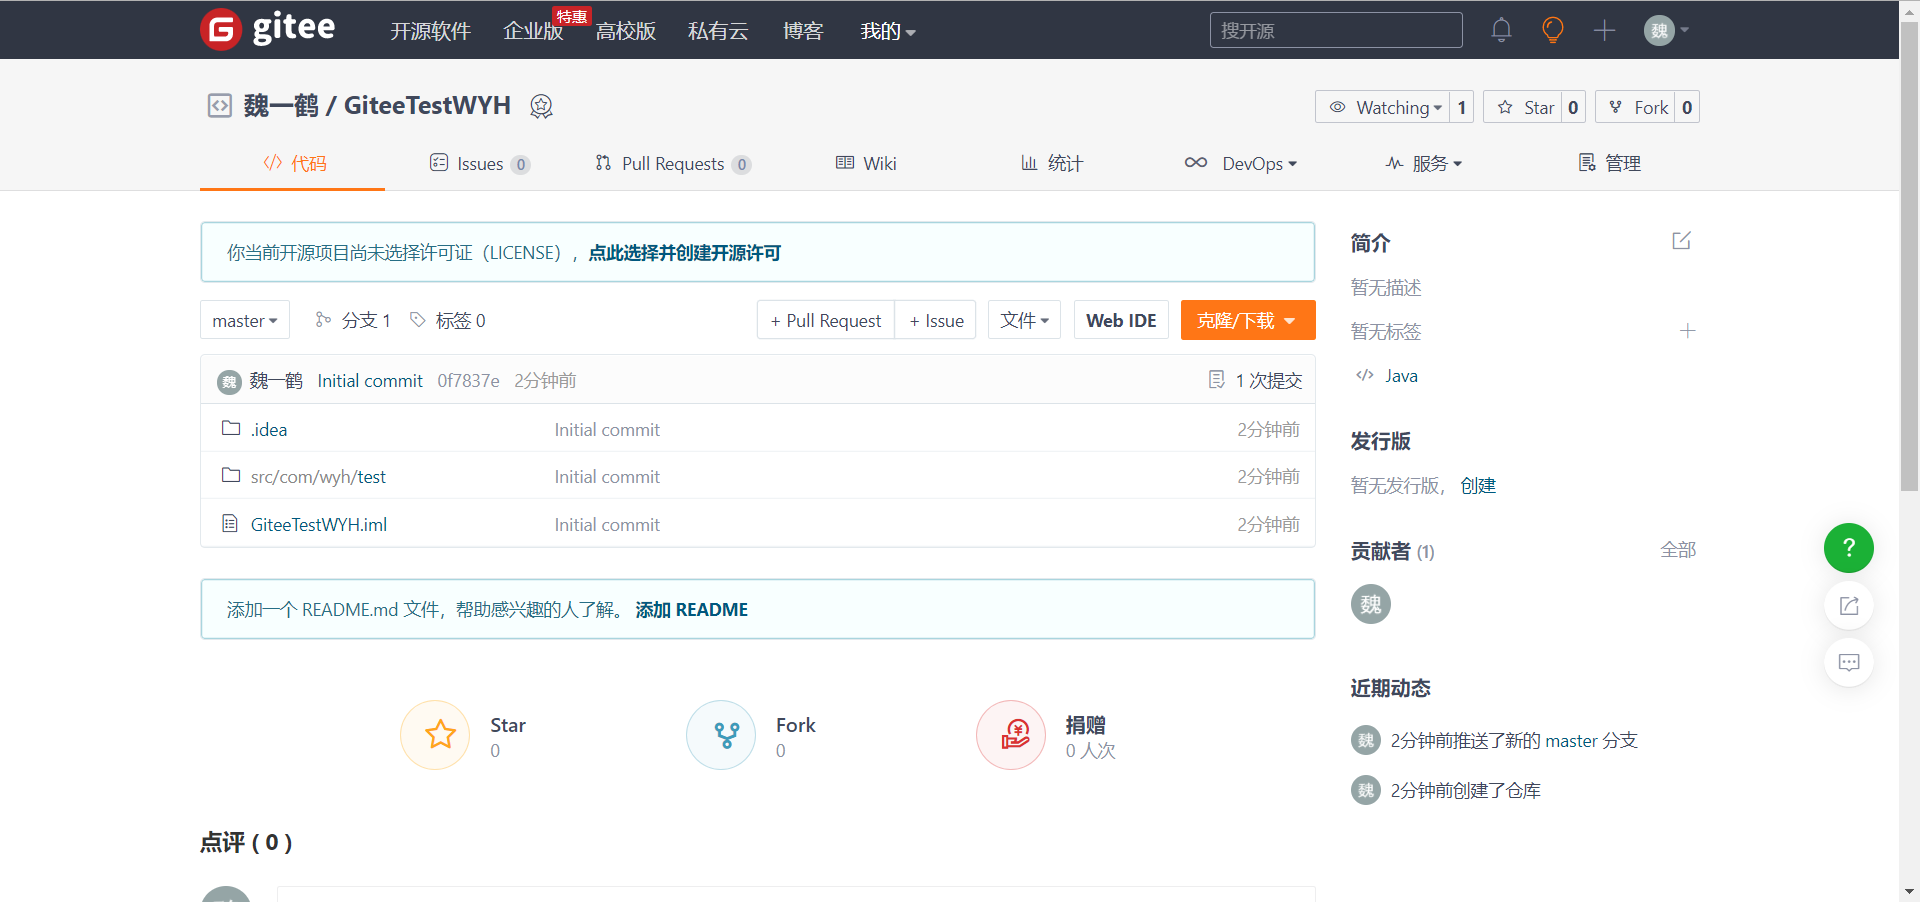This screenshot has width=1920, height=902.
Task: Click the Star button
Action: click(x=1523, y=107)
